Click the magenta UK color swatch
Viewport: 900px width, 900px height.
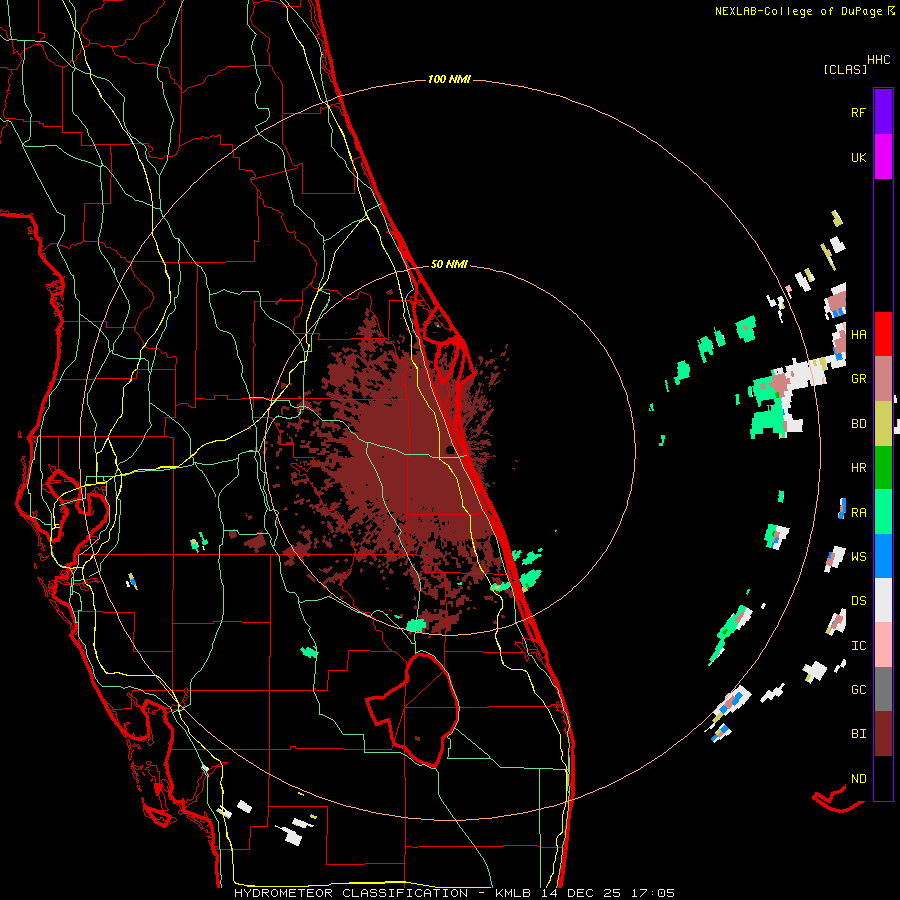point(883,157)
